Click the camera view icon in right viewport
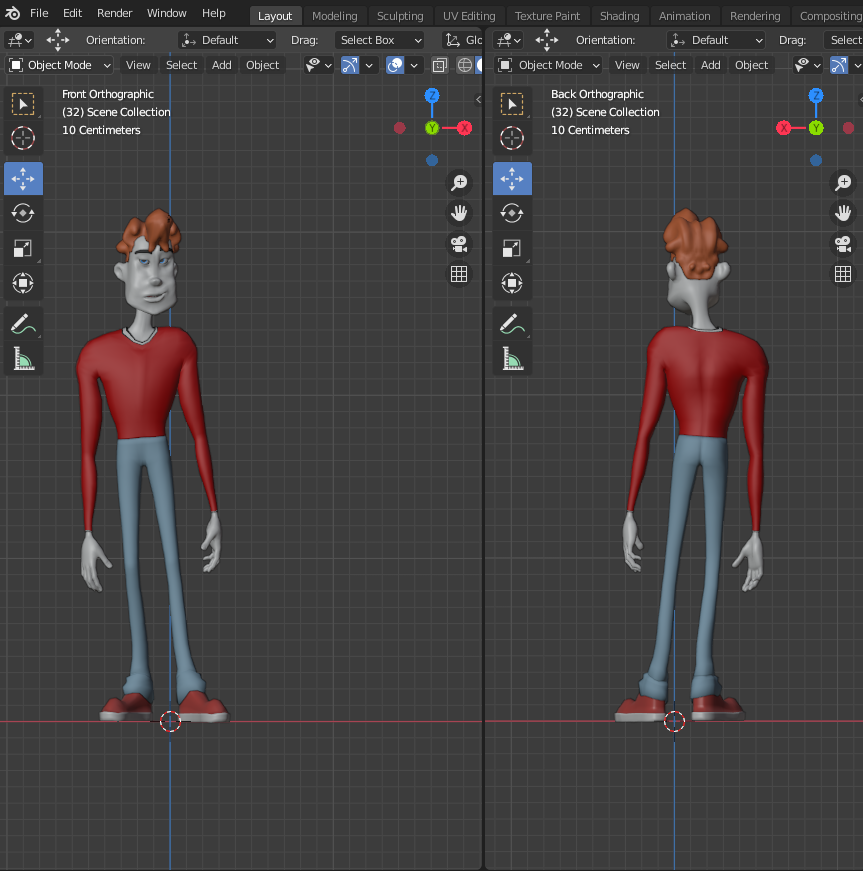 click(843, 245)
